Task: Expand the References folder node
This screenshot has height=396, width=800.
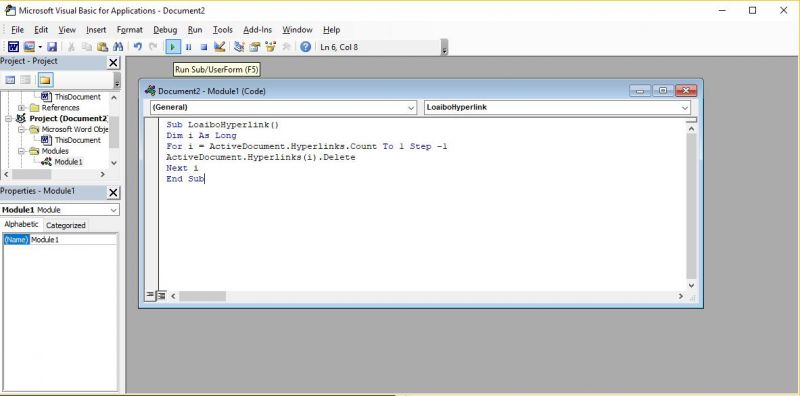Action: click(x=22, y=108)
